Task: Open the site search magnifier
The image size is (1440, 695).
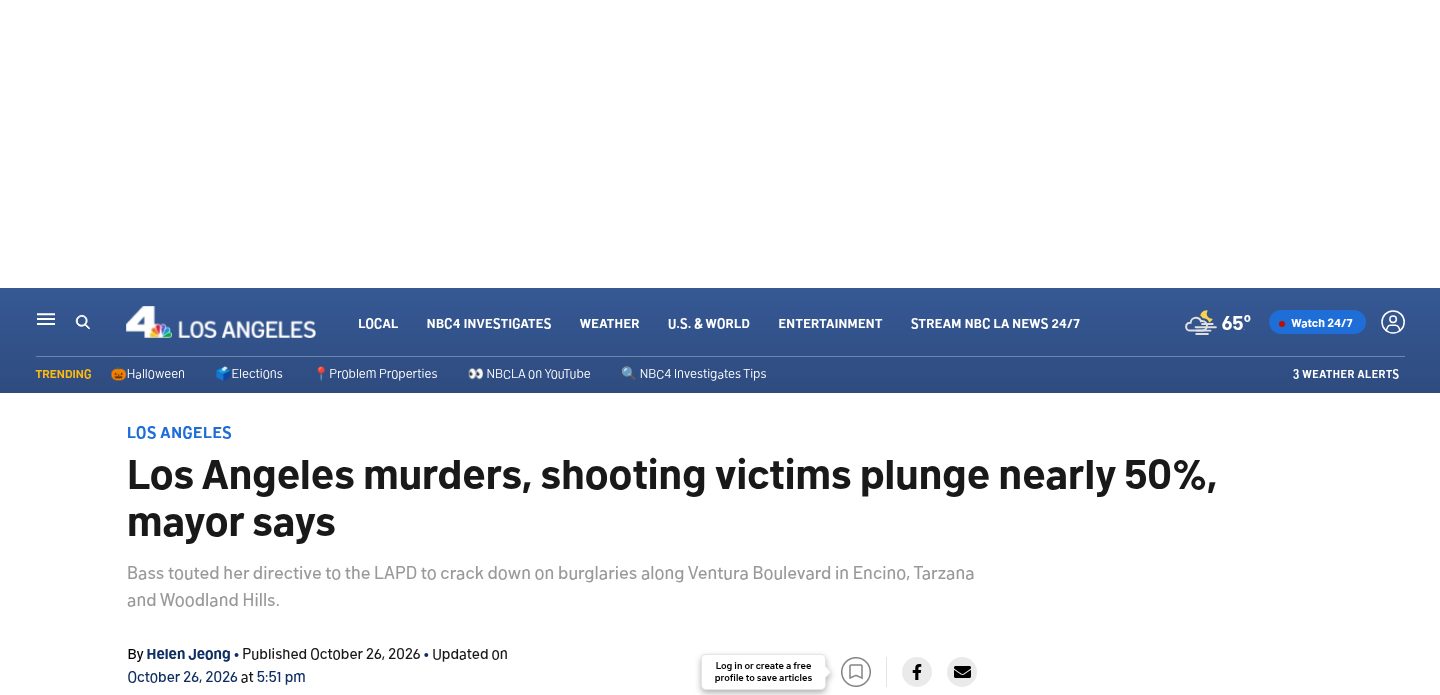Action: pos(83,322)
